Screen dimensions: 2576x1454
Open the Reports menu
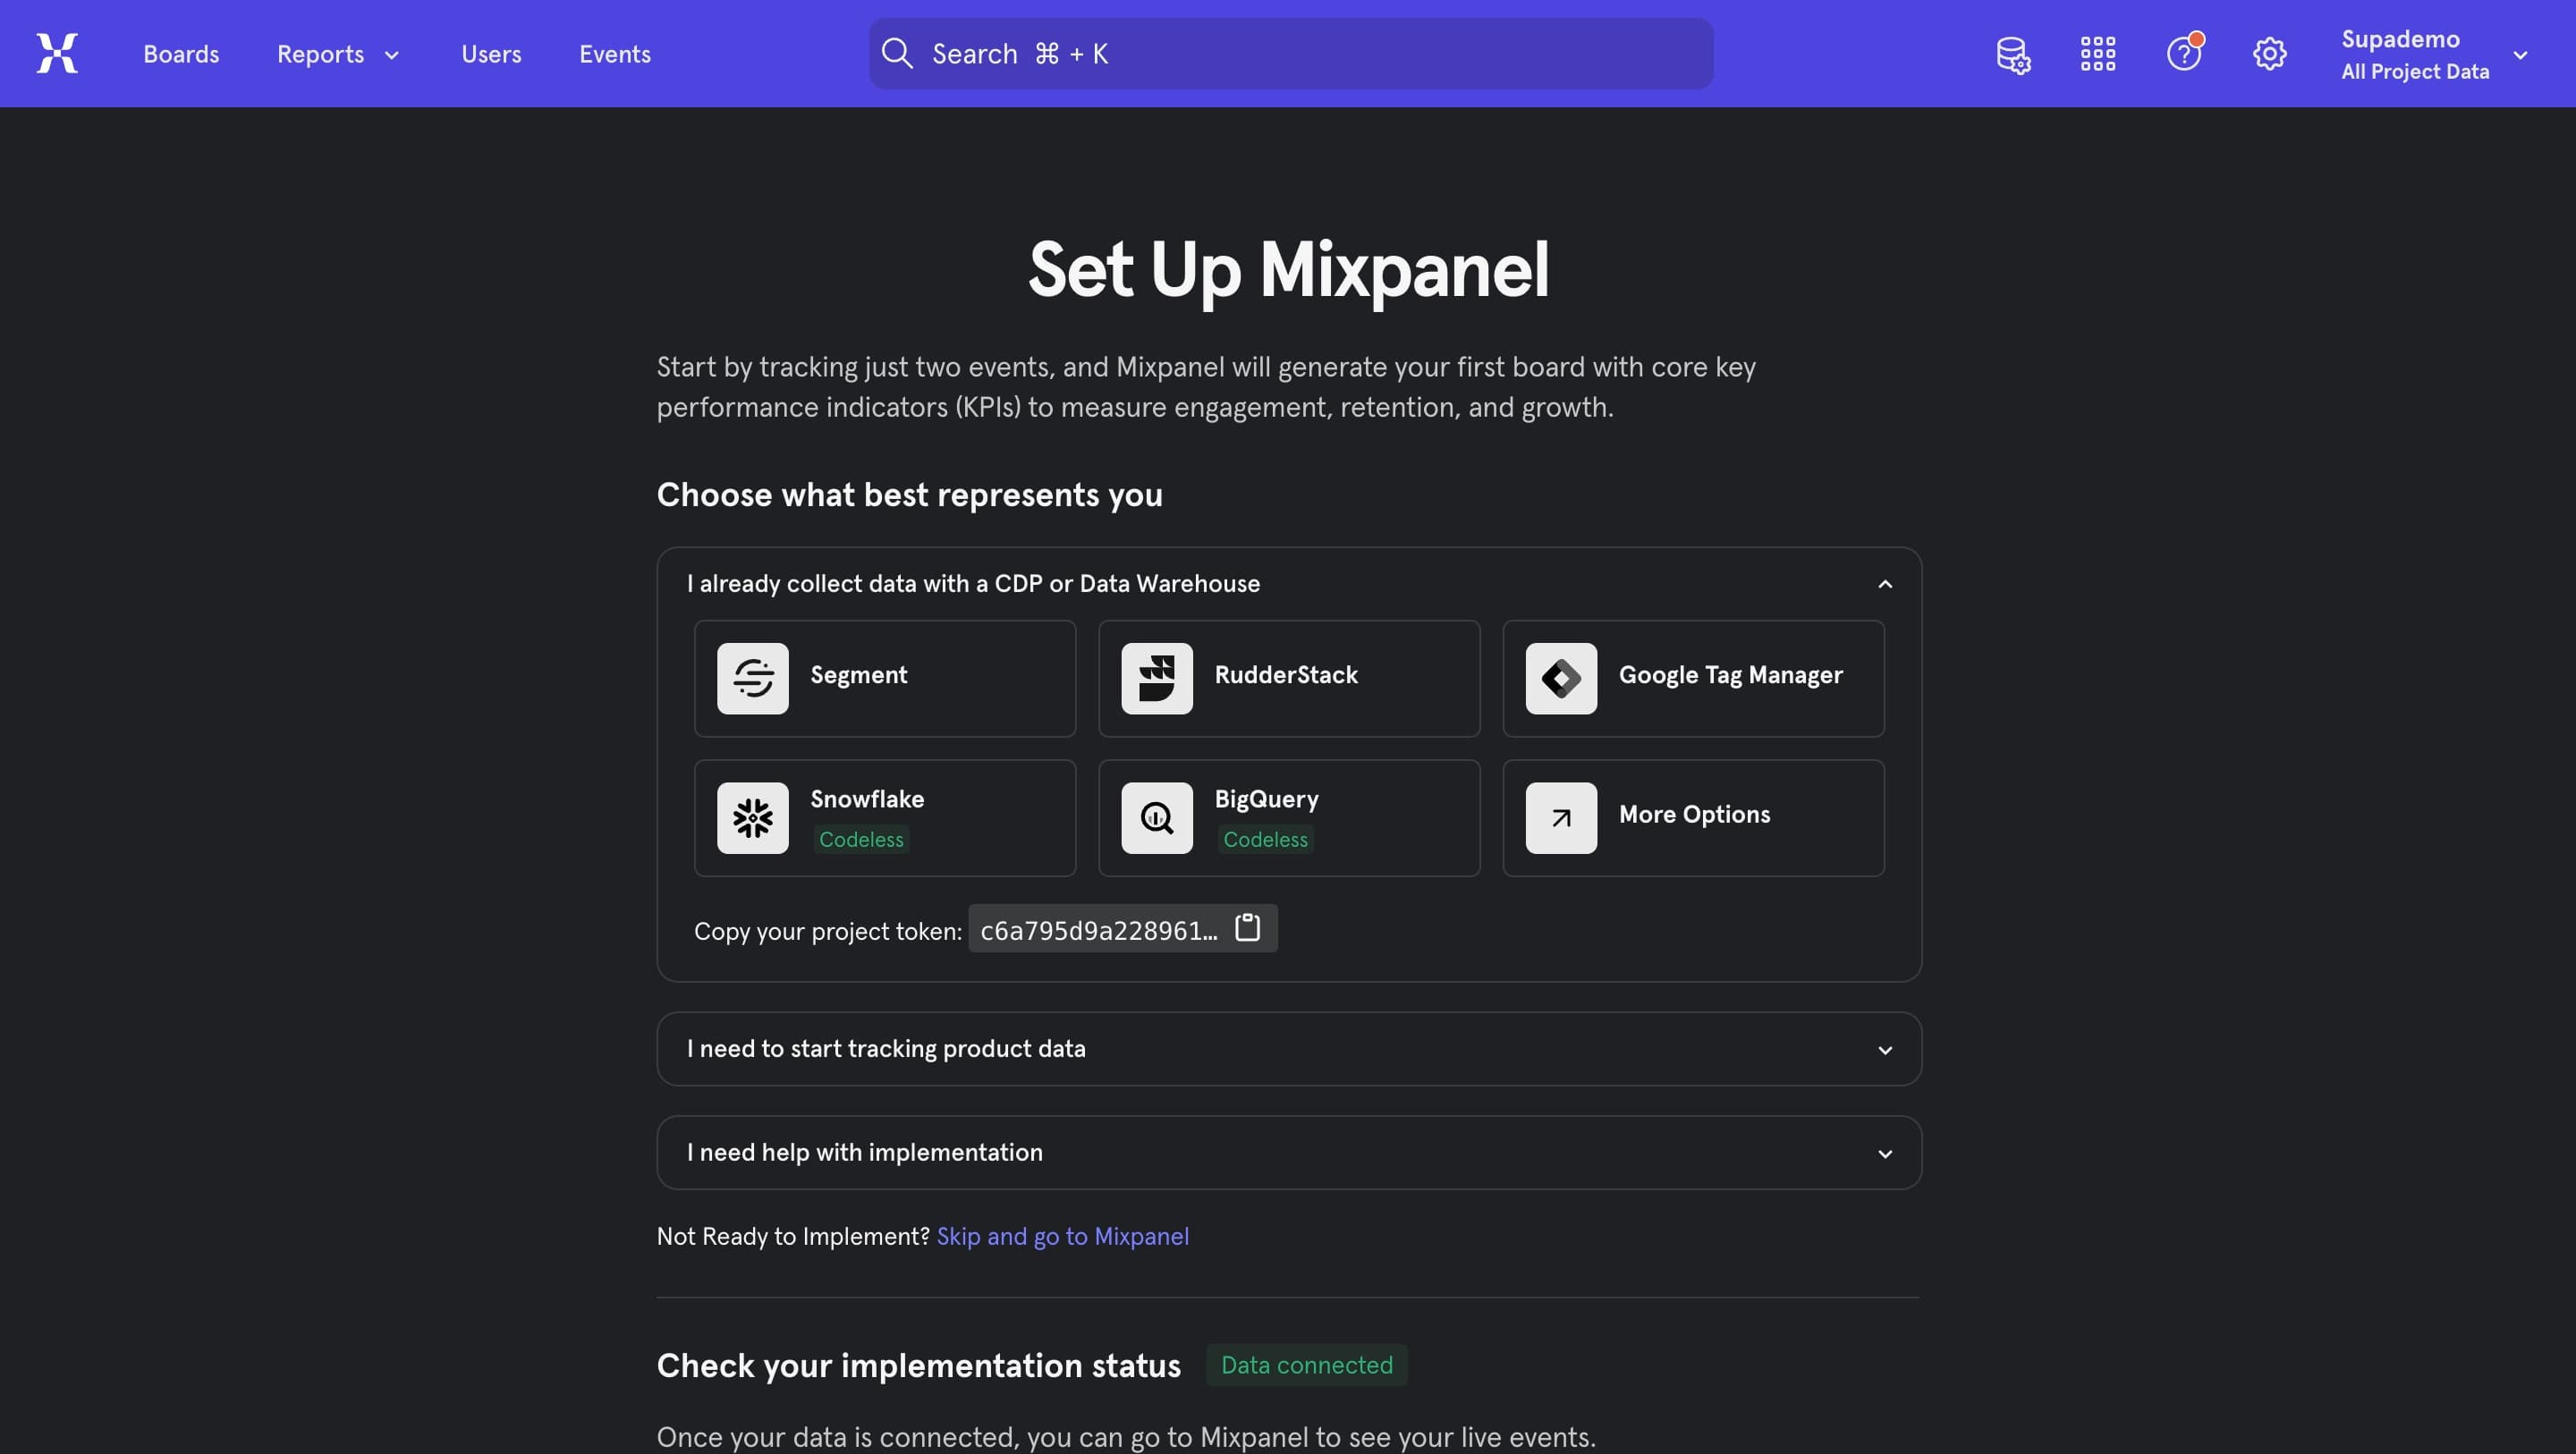[x=338, y=54]
